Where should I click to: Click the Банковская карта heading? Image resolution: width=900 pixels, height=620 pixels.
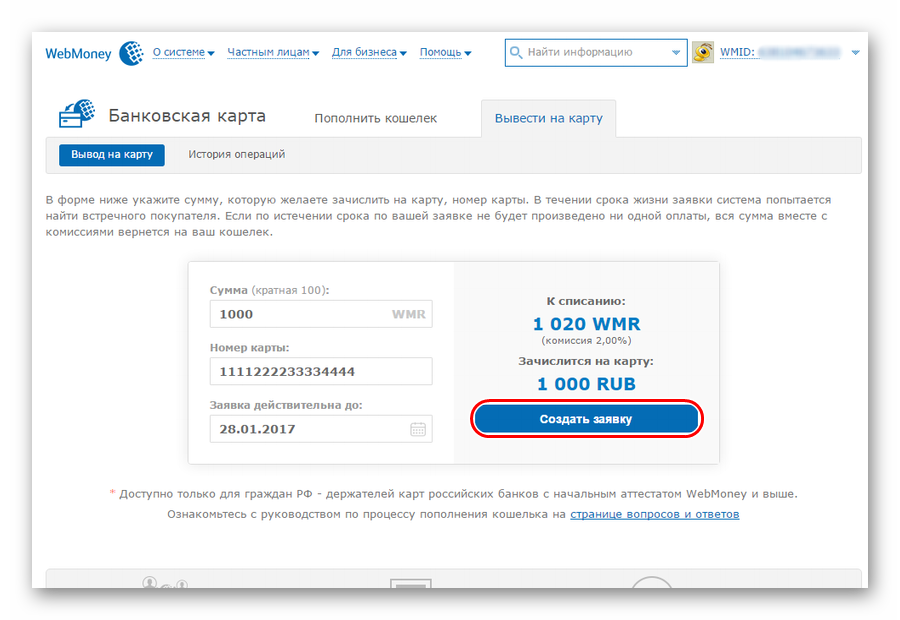(x=187, y=116)
